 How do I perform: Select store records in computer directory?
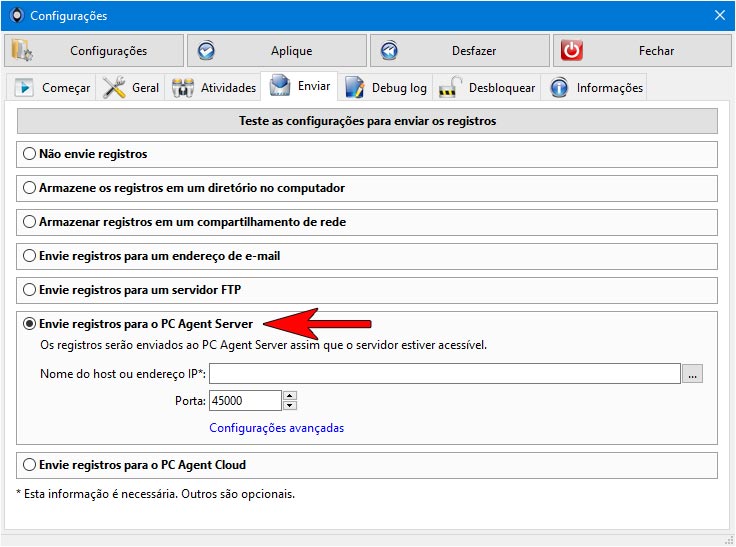[29, 188]
